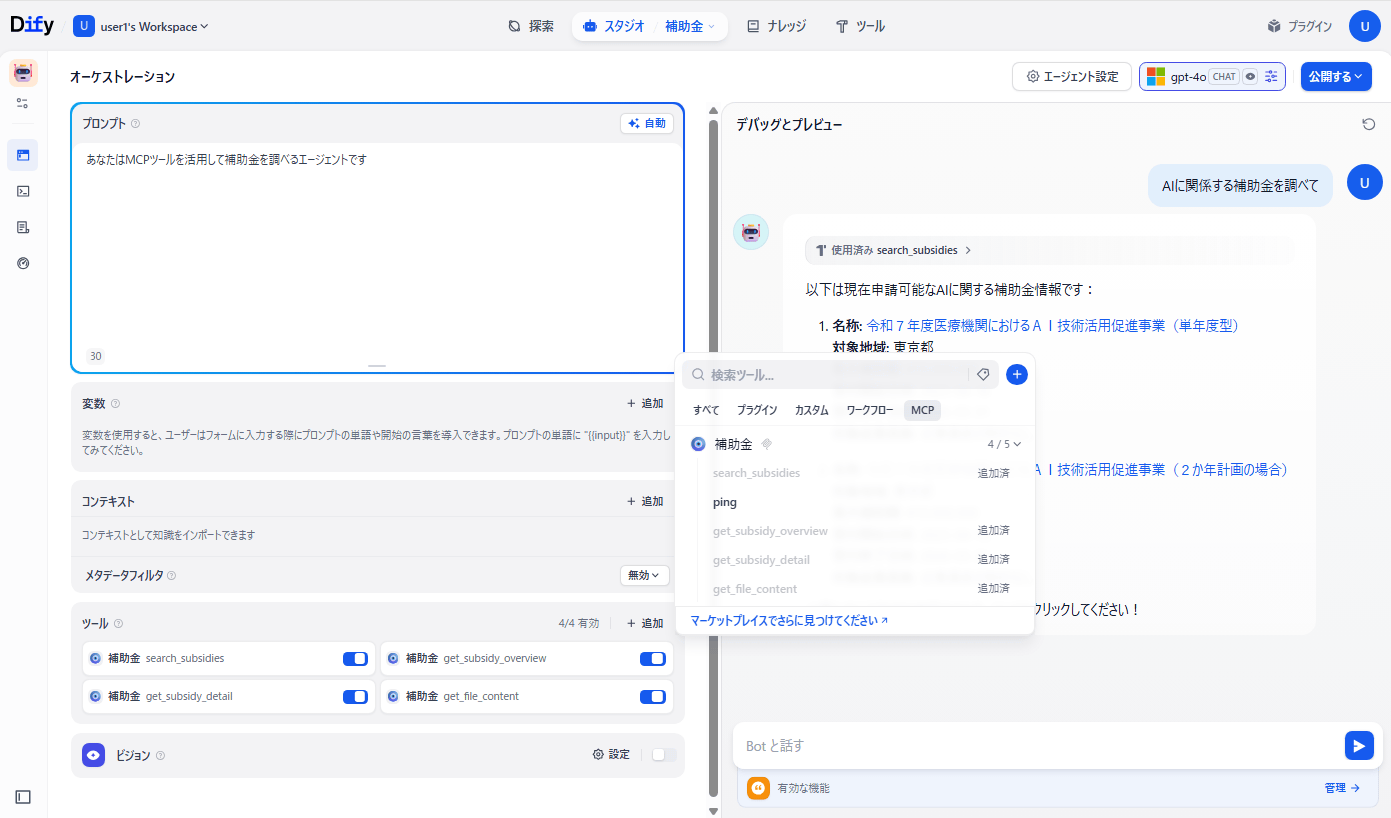Toggle off the search_subsidies tool switch
This screenshot has width=1391, height=818.
tap(355, 659)
